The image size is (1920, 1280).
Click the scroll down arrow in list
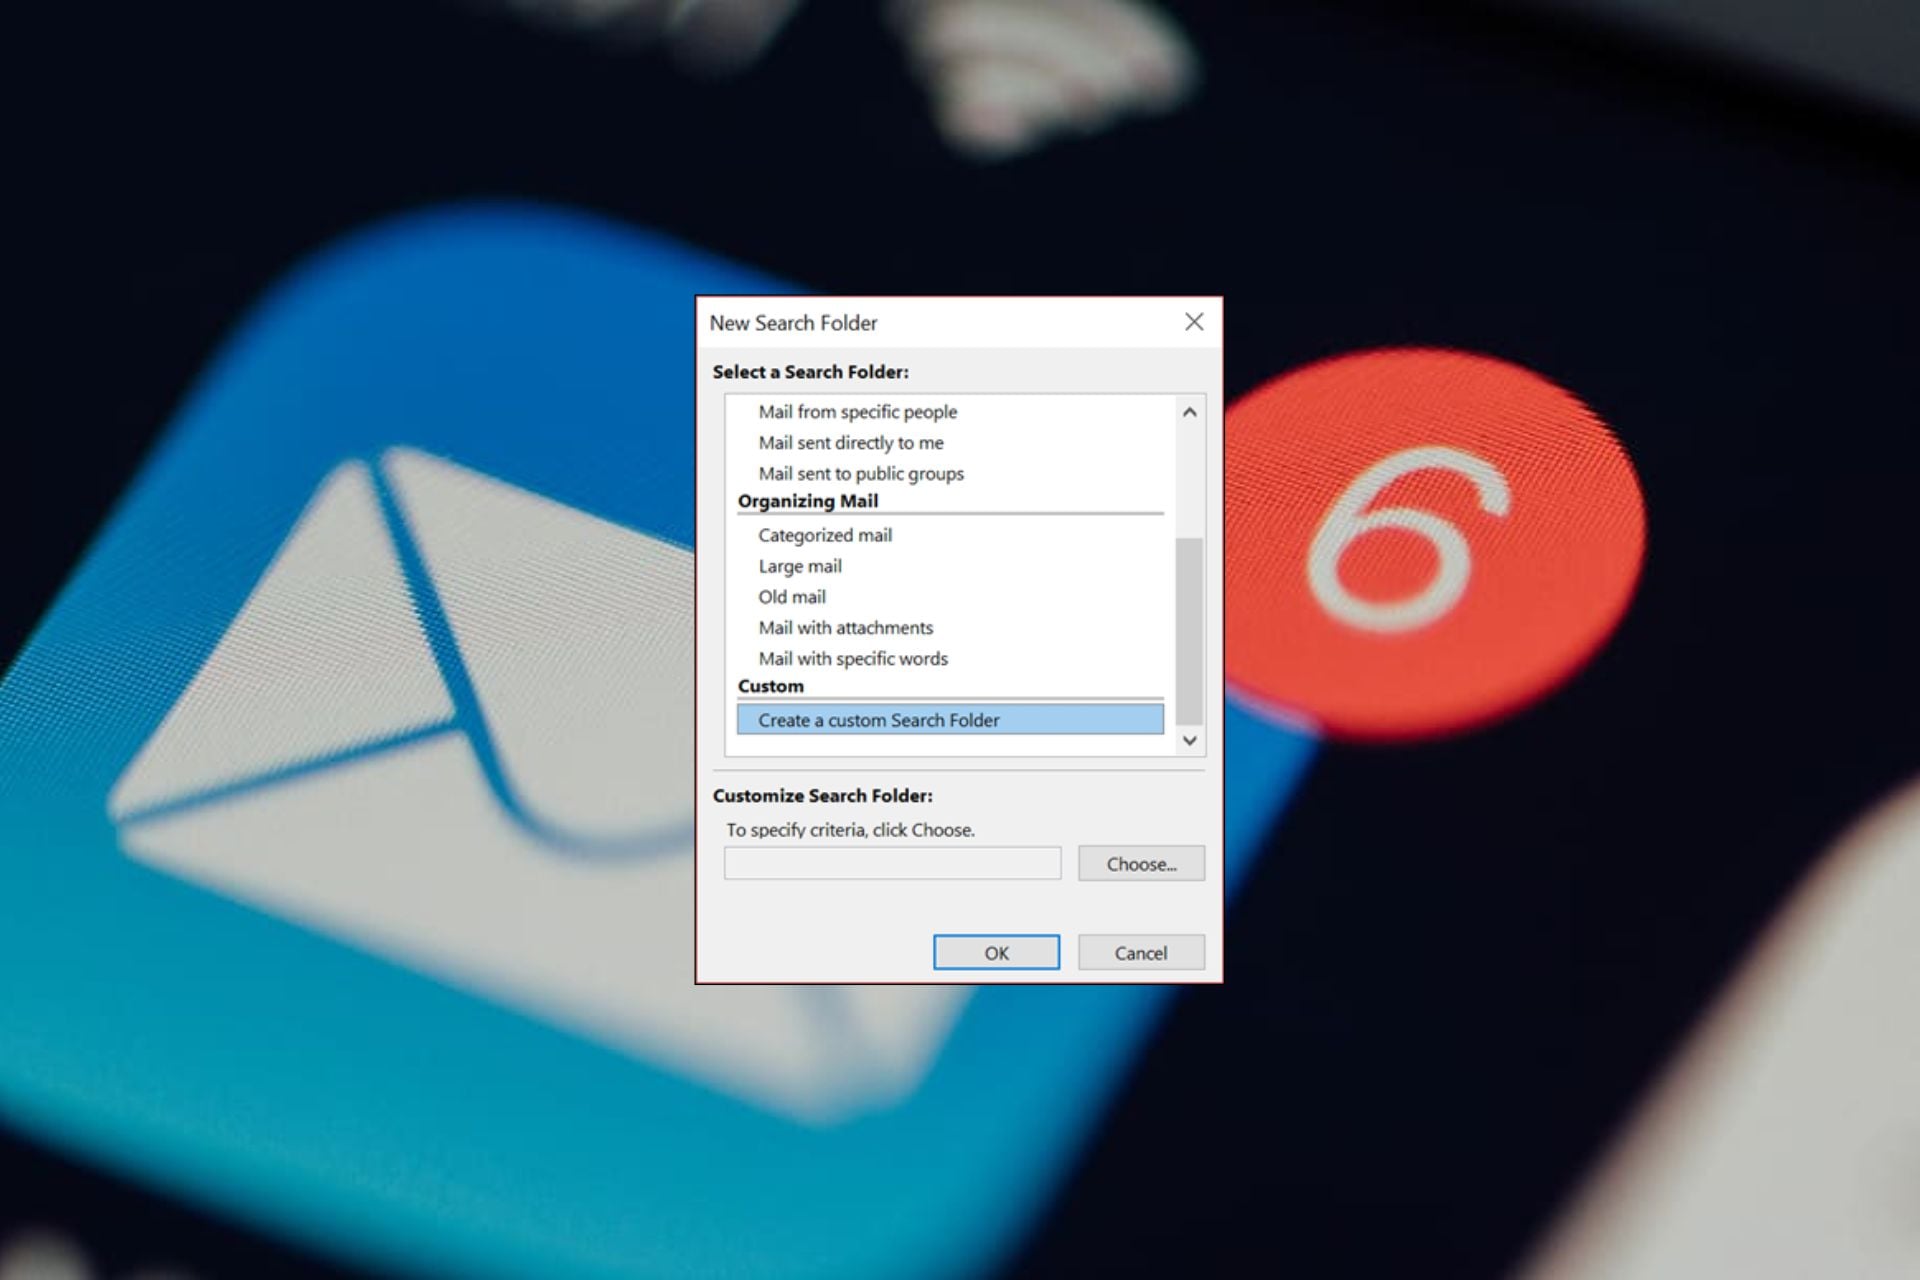[1189, 741]
